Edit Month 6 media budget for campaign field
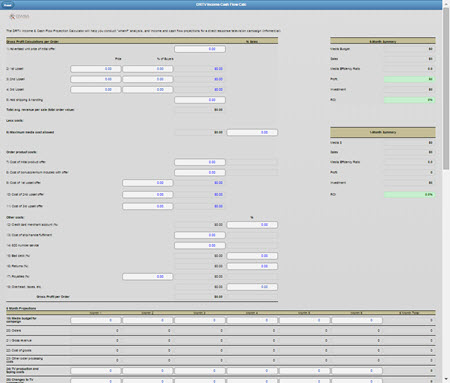Screen dimensions: 450x383 tap(357, 320)
